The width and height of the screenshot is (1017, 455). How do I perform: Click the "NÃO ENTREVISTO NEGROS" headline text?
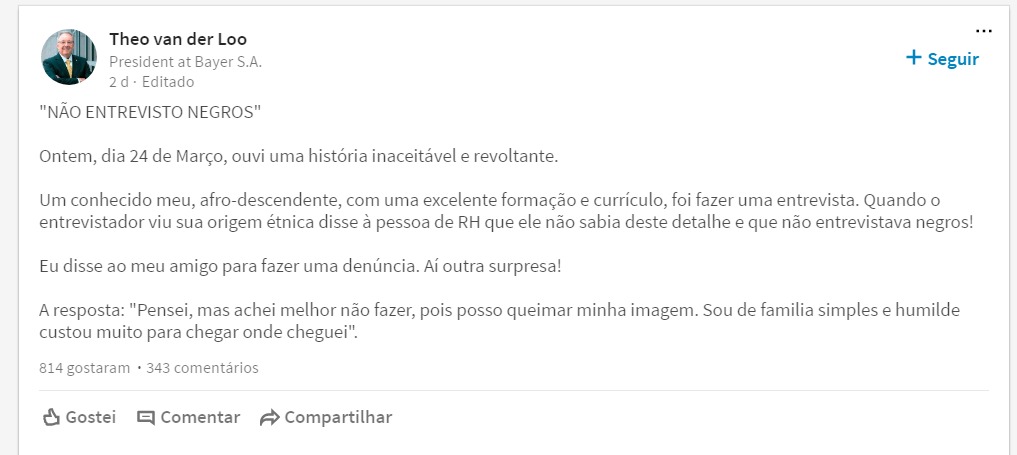tap(150, 113)
